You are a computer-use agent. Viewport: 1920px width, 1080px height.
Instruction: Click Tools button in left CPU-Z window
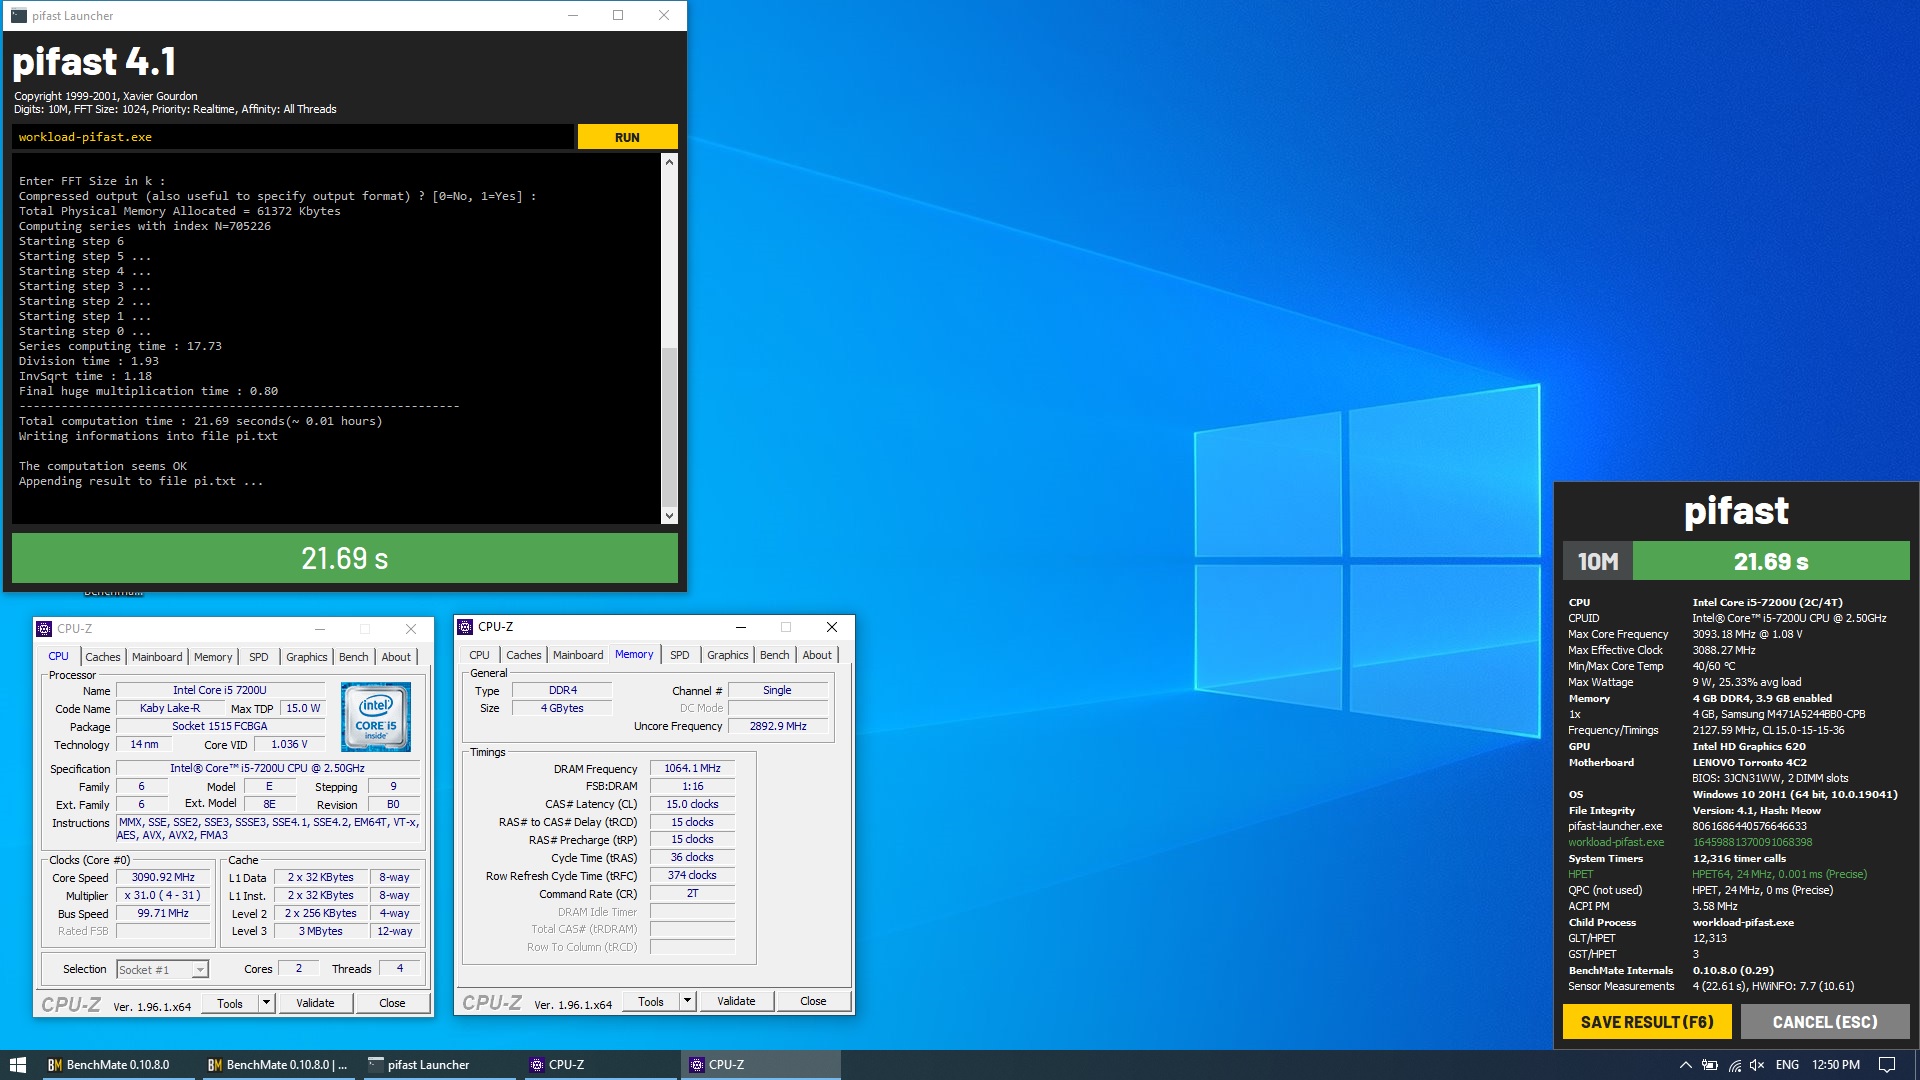230,1003
